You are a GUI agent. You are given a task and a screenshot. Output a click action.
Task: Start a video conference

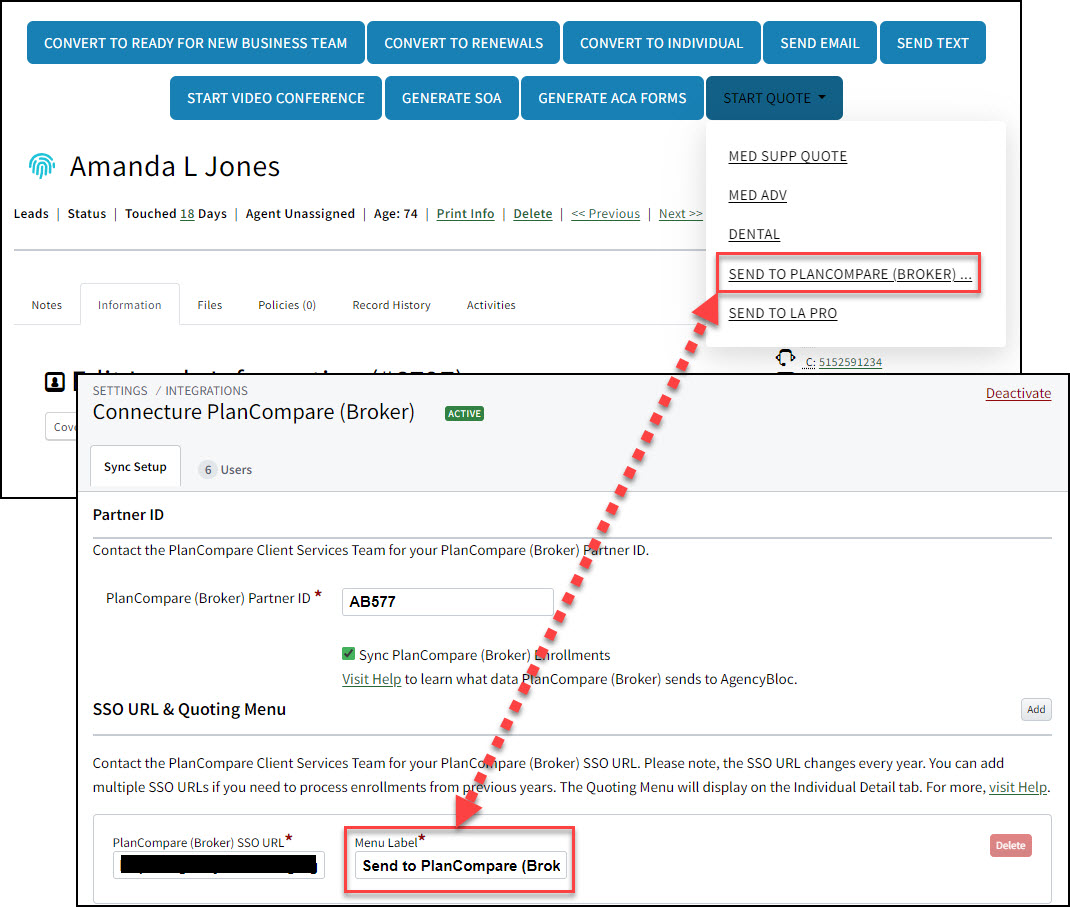coord(276,98)
